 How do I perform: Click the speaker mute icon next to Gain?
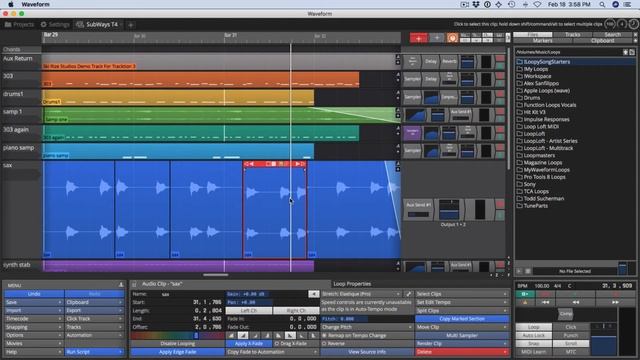pos(313,294)
